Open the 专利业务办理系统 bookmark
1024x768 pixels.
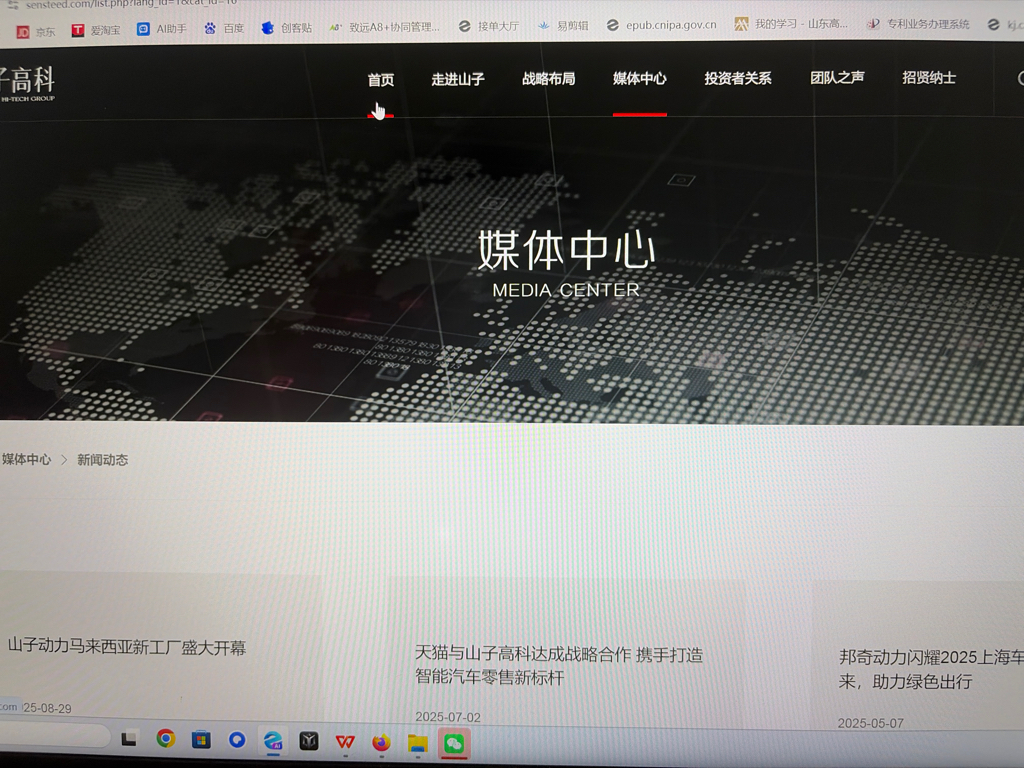pyautogui.click(x=918, y=24)
